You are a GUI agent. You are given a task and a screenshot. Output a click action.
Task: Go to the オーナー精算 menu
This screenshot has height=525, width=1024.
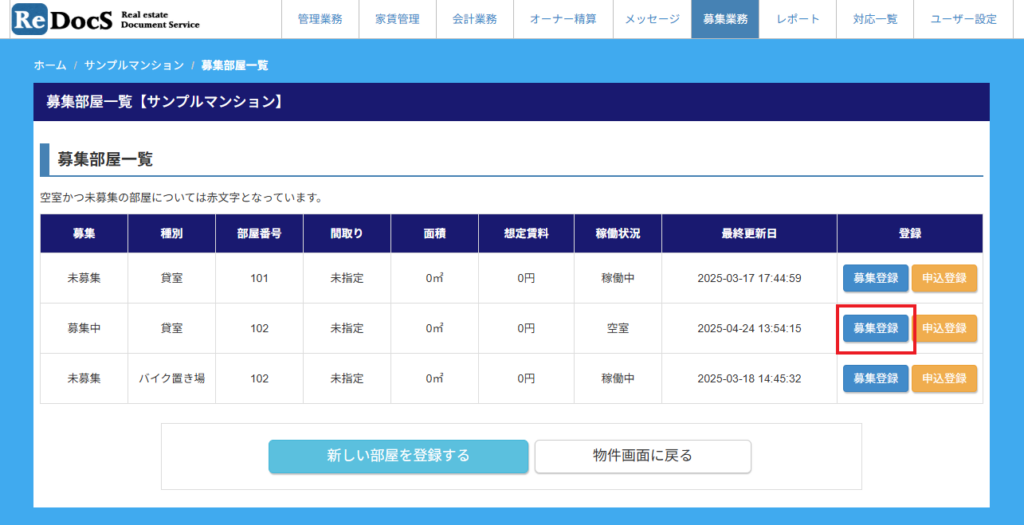563,19
